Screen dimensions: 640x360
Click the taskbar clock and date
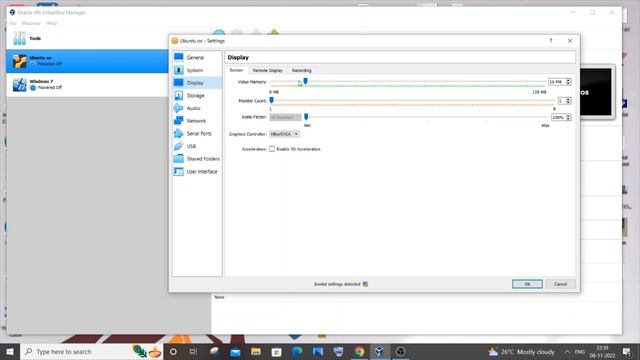click(x=602, y=351)
